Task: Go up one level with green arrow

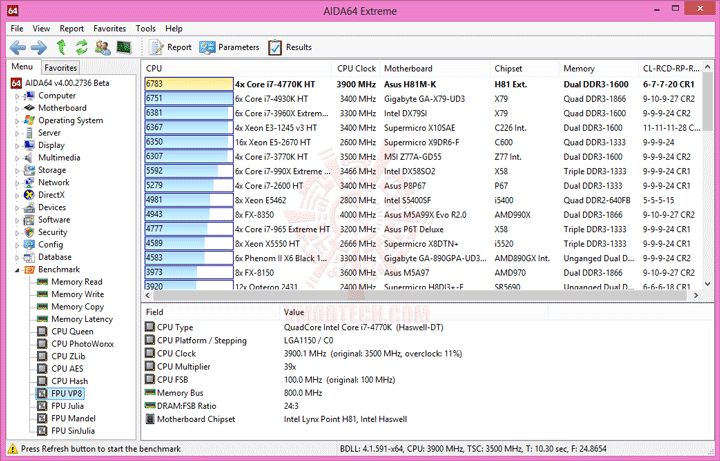Action: [x=61, y=47]
